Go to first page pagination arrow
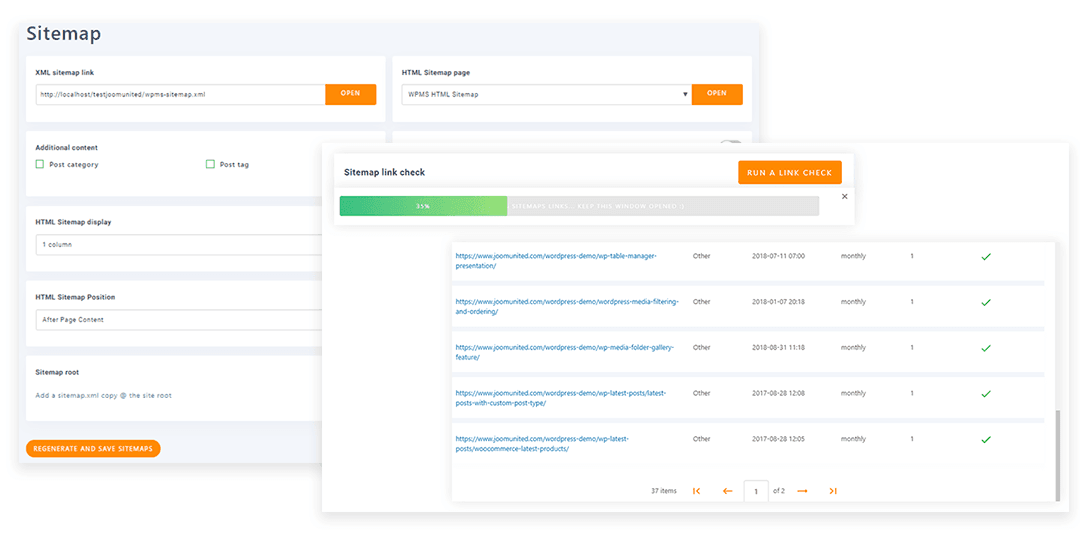Viewport: 1080px width, 540px height. [697, 491]
